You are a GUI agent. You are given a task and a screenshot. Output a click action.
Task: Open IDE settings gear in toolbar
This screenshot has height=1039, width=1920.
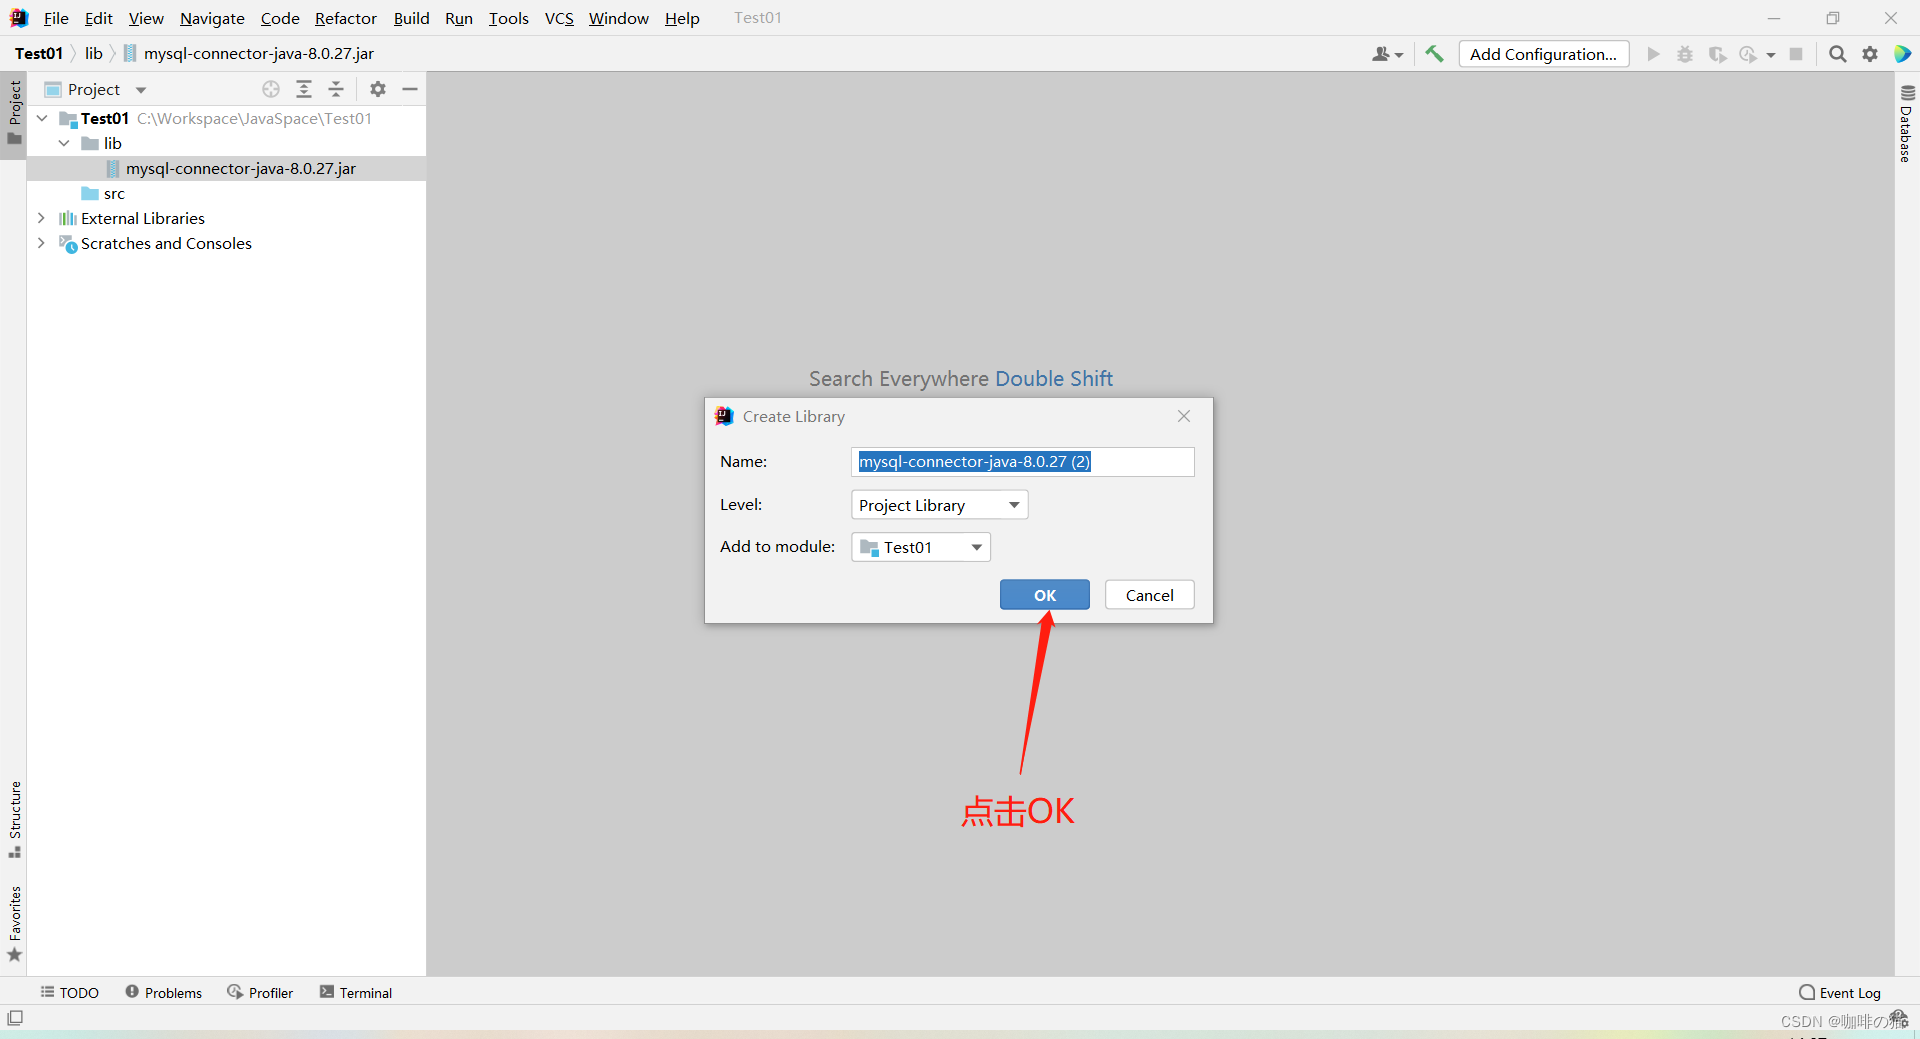tap(1870, 54)
